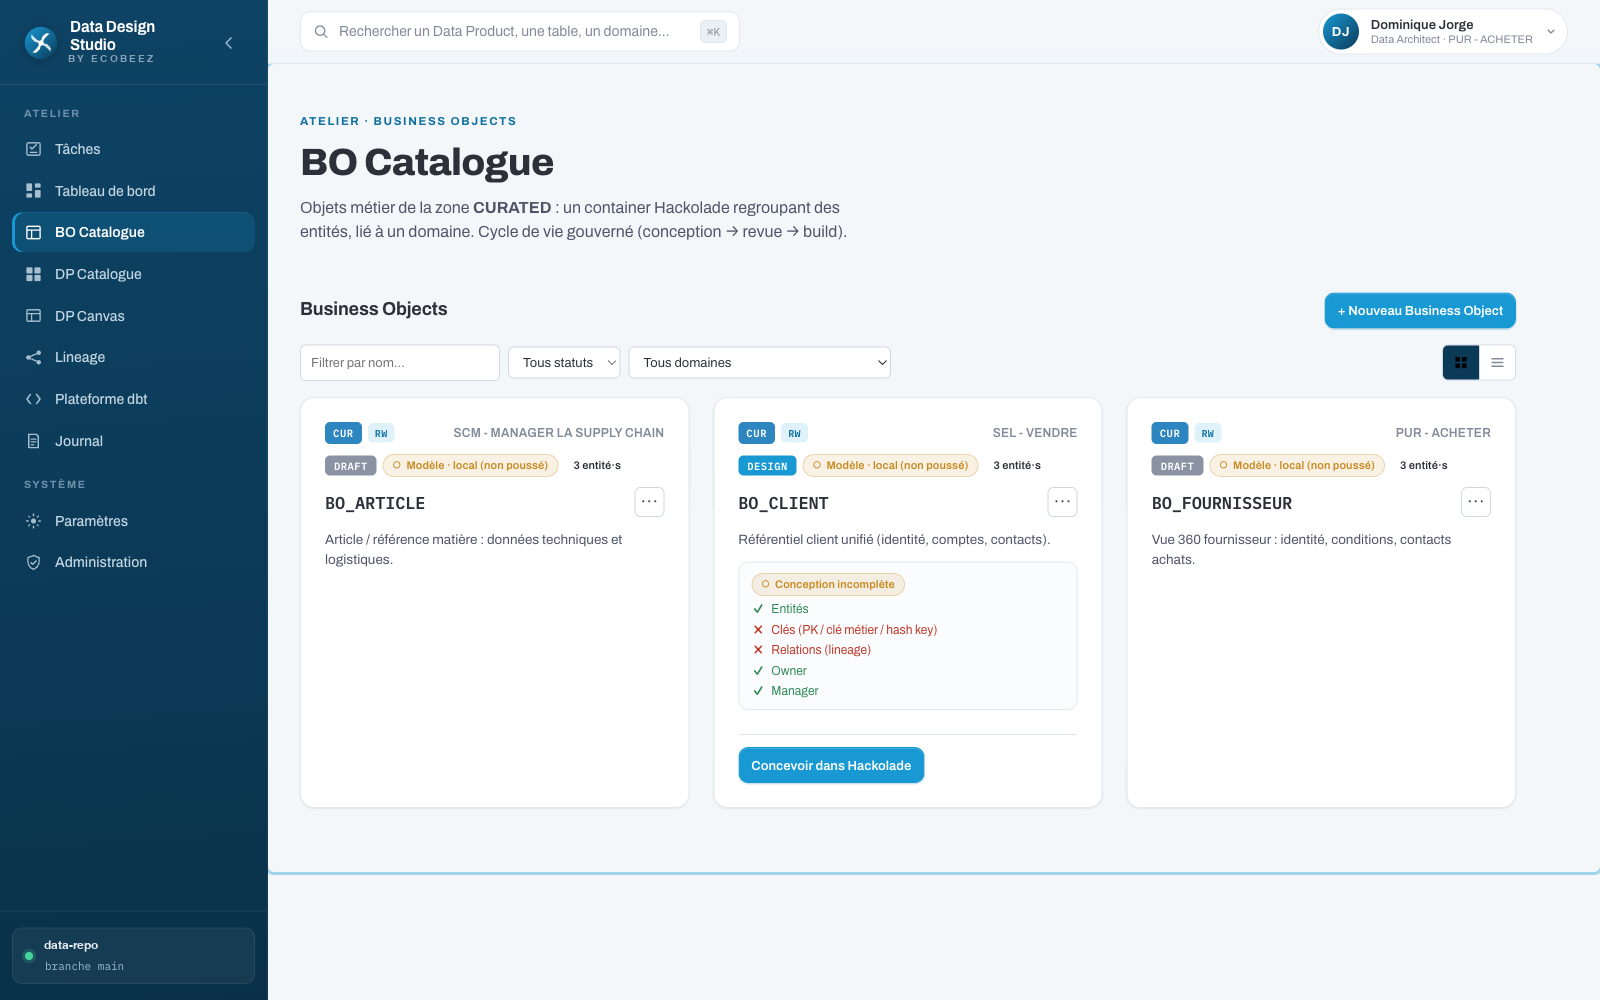1600x1000 pixels.
Task: Open the BO_CLIENT card title
Action: (784, 504)
